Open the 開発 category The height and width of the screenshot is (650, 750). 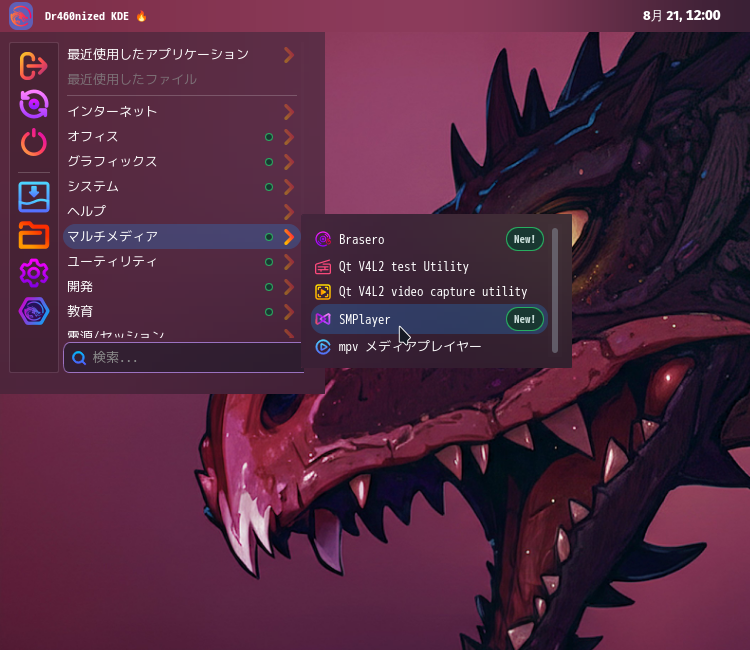point(182,286)
